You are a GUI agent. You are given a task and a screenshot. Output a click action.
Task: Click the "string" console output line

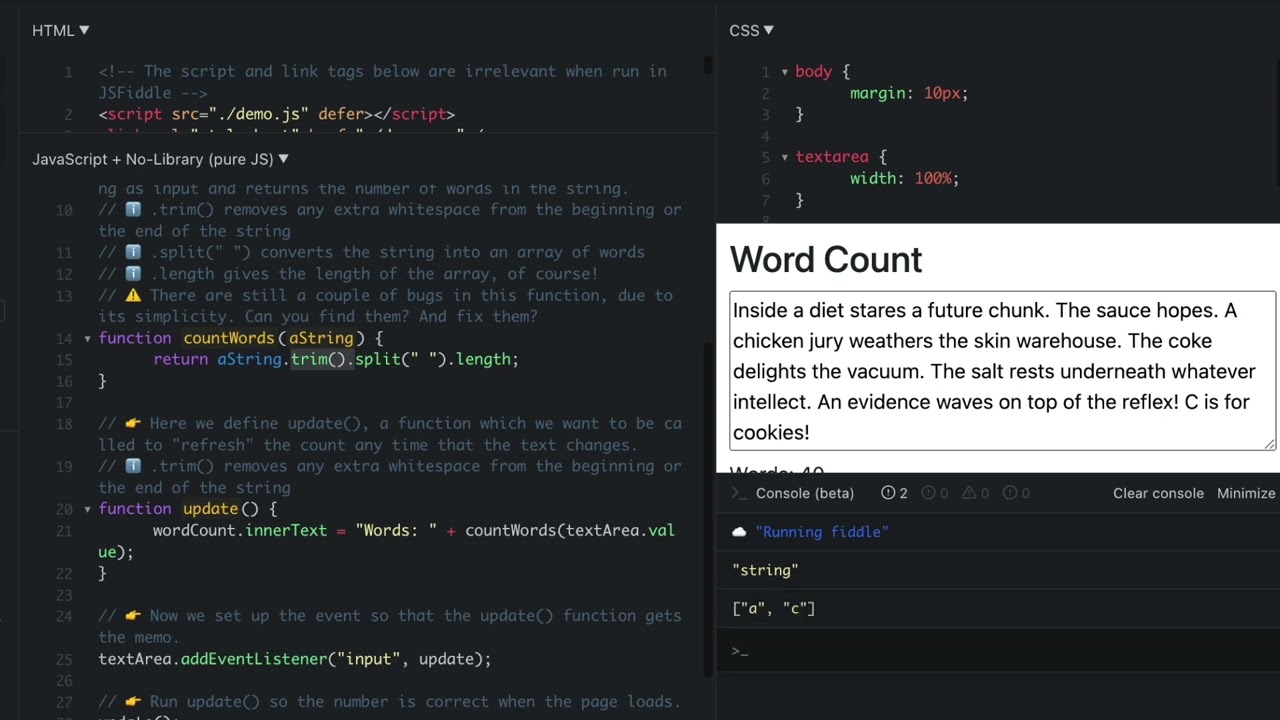(765, 570)
